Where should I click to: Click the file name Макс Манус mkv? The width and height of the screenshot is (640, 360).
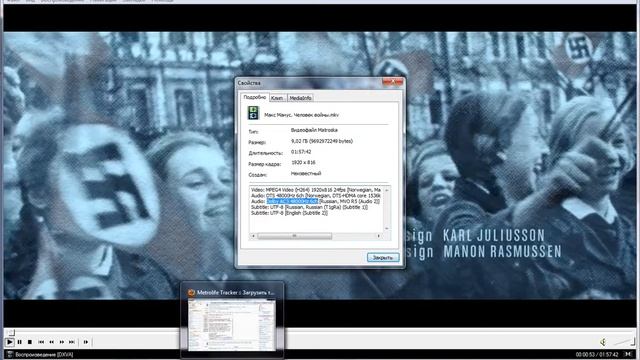coord(302,115)
